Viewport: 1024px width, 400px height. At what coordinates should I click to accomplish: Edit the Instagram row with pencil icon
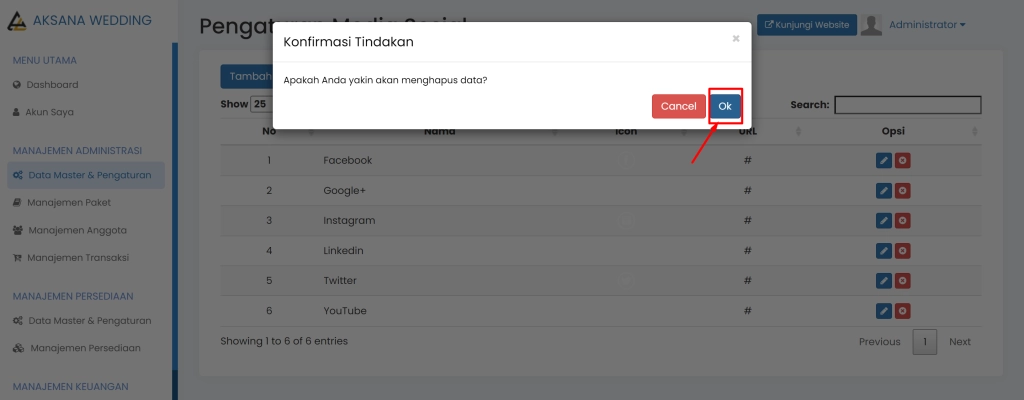point(883,221)
